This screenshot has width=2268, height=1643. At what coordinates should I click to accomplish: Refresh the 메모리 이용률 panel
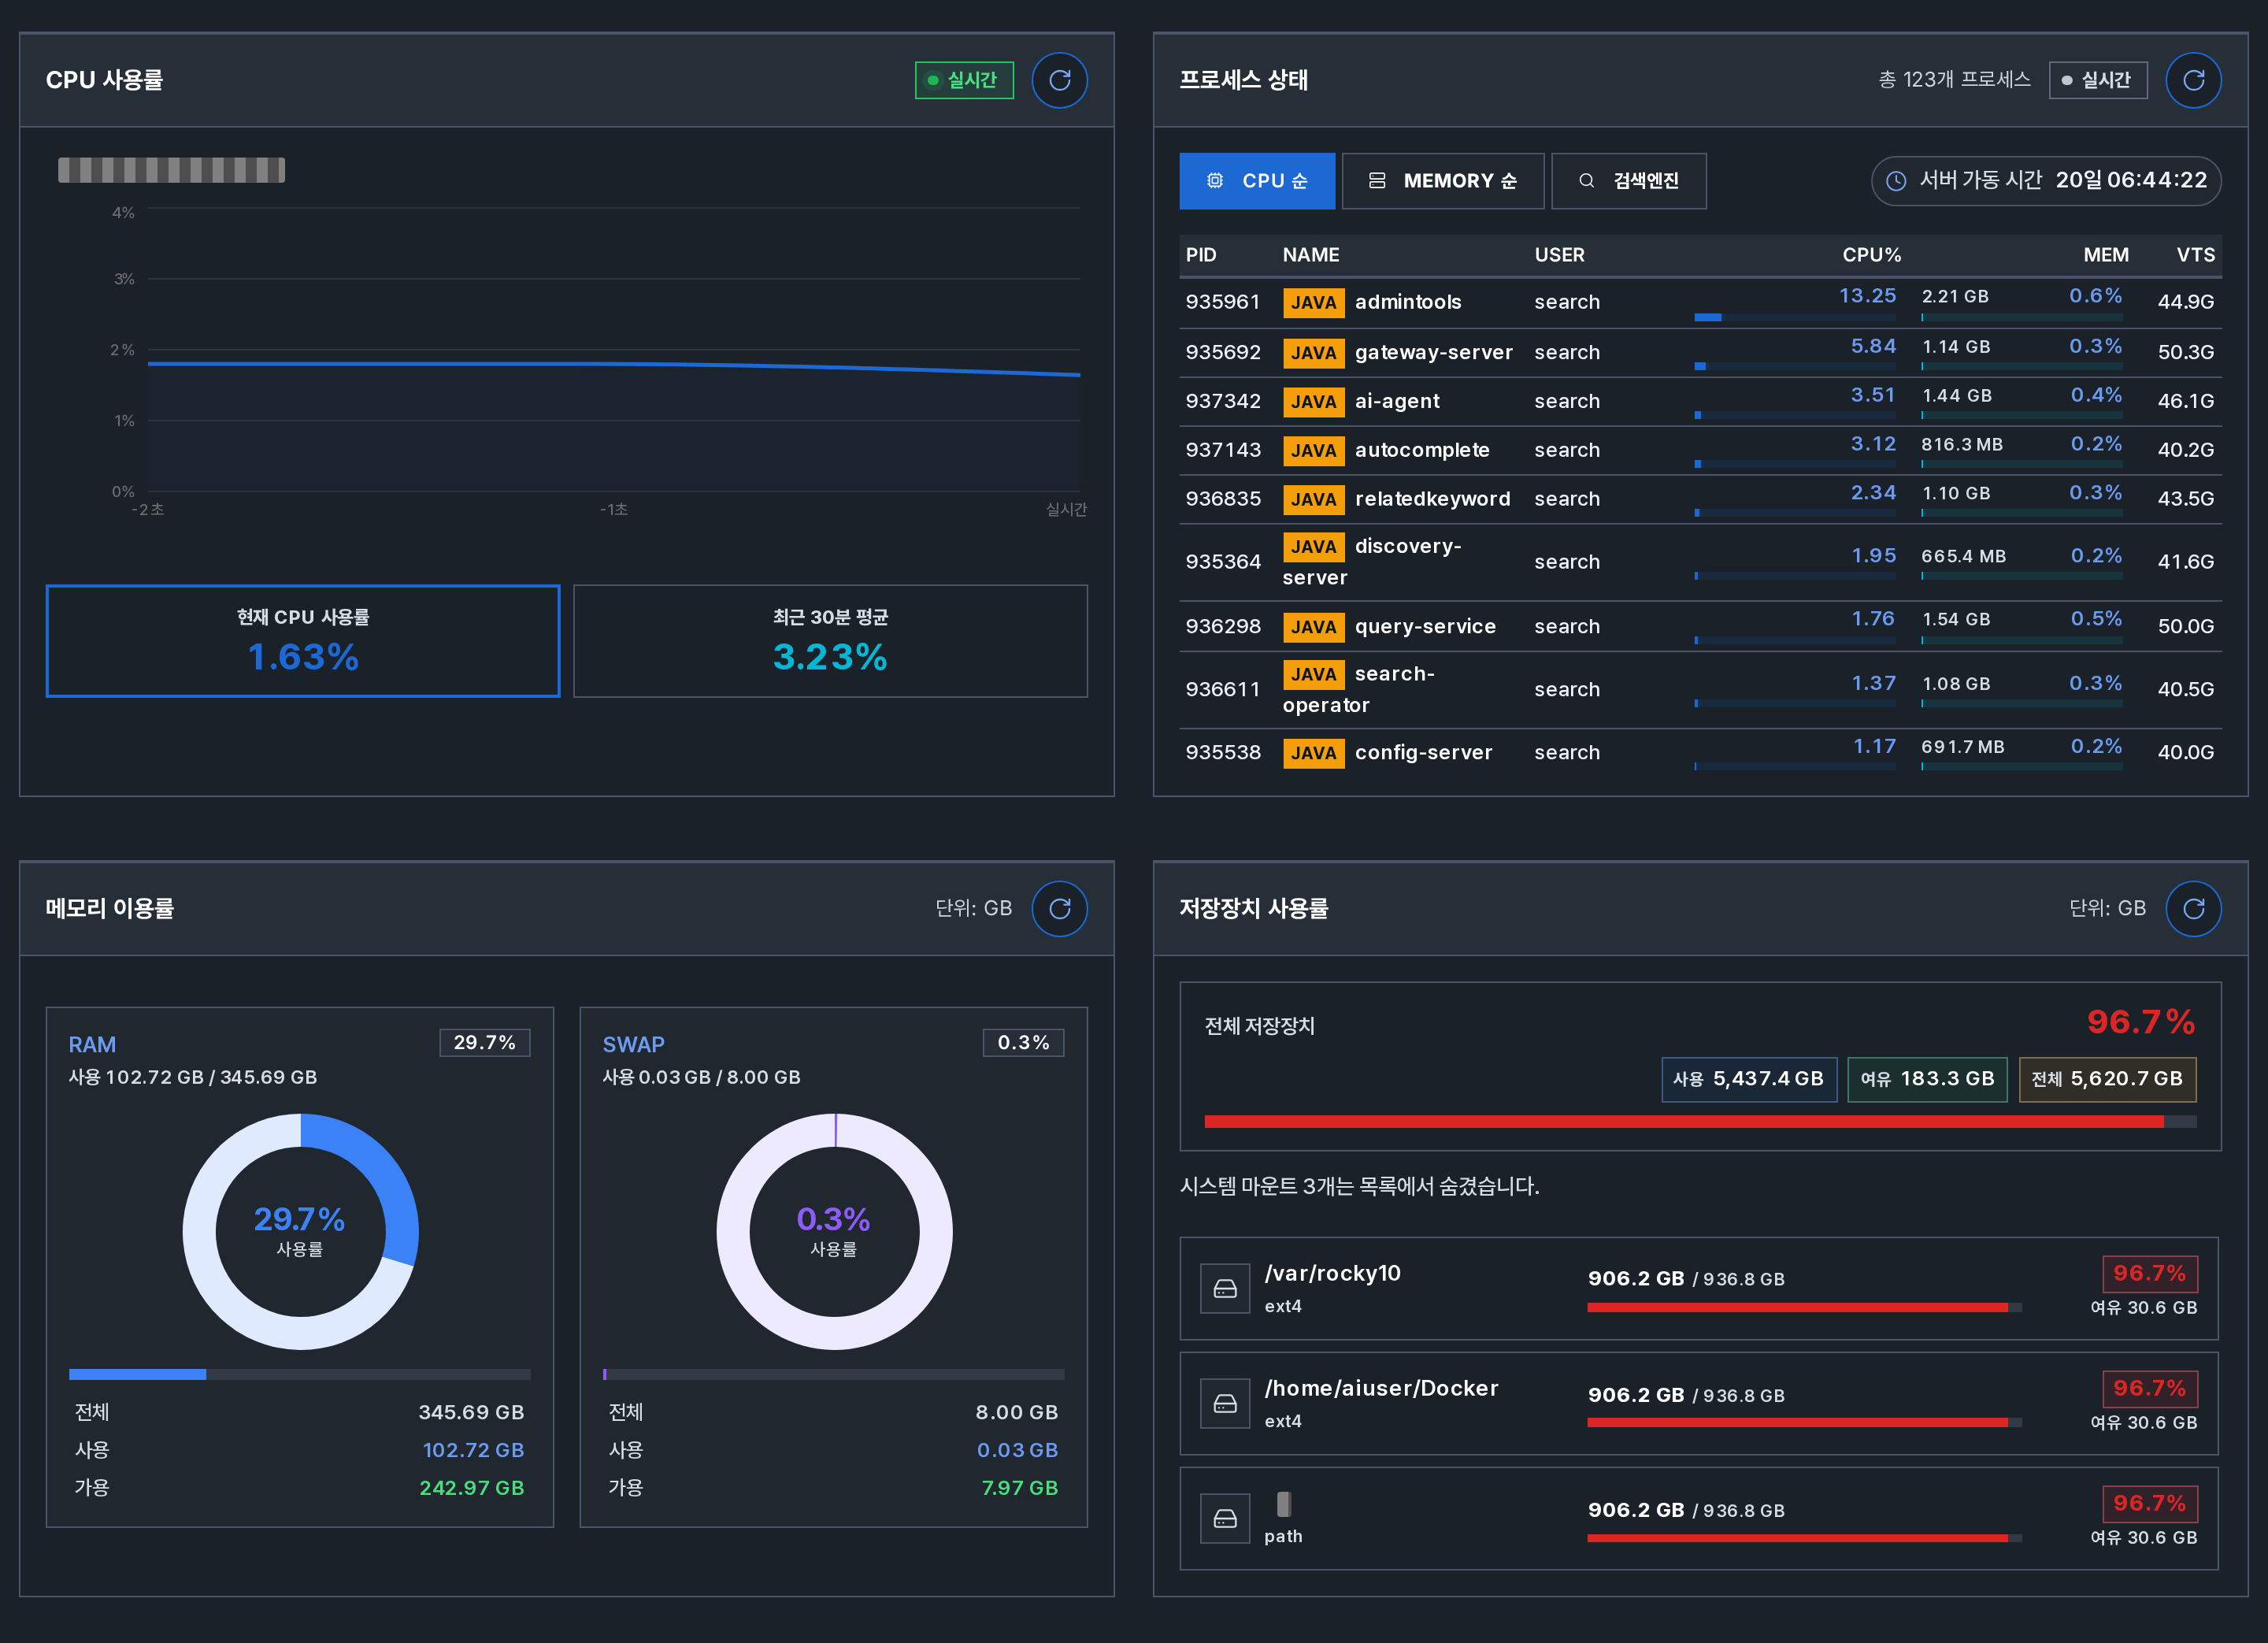click(x=1059, y=908)
